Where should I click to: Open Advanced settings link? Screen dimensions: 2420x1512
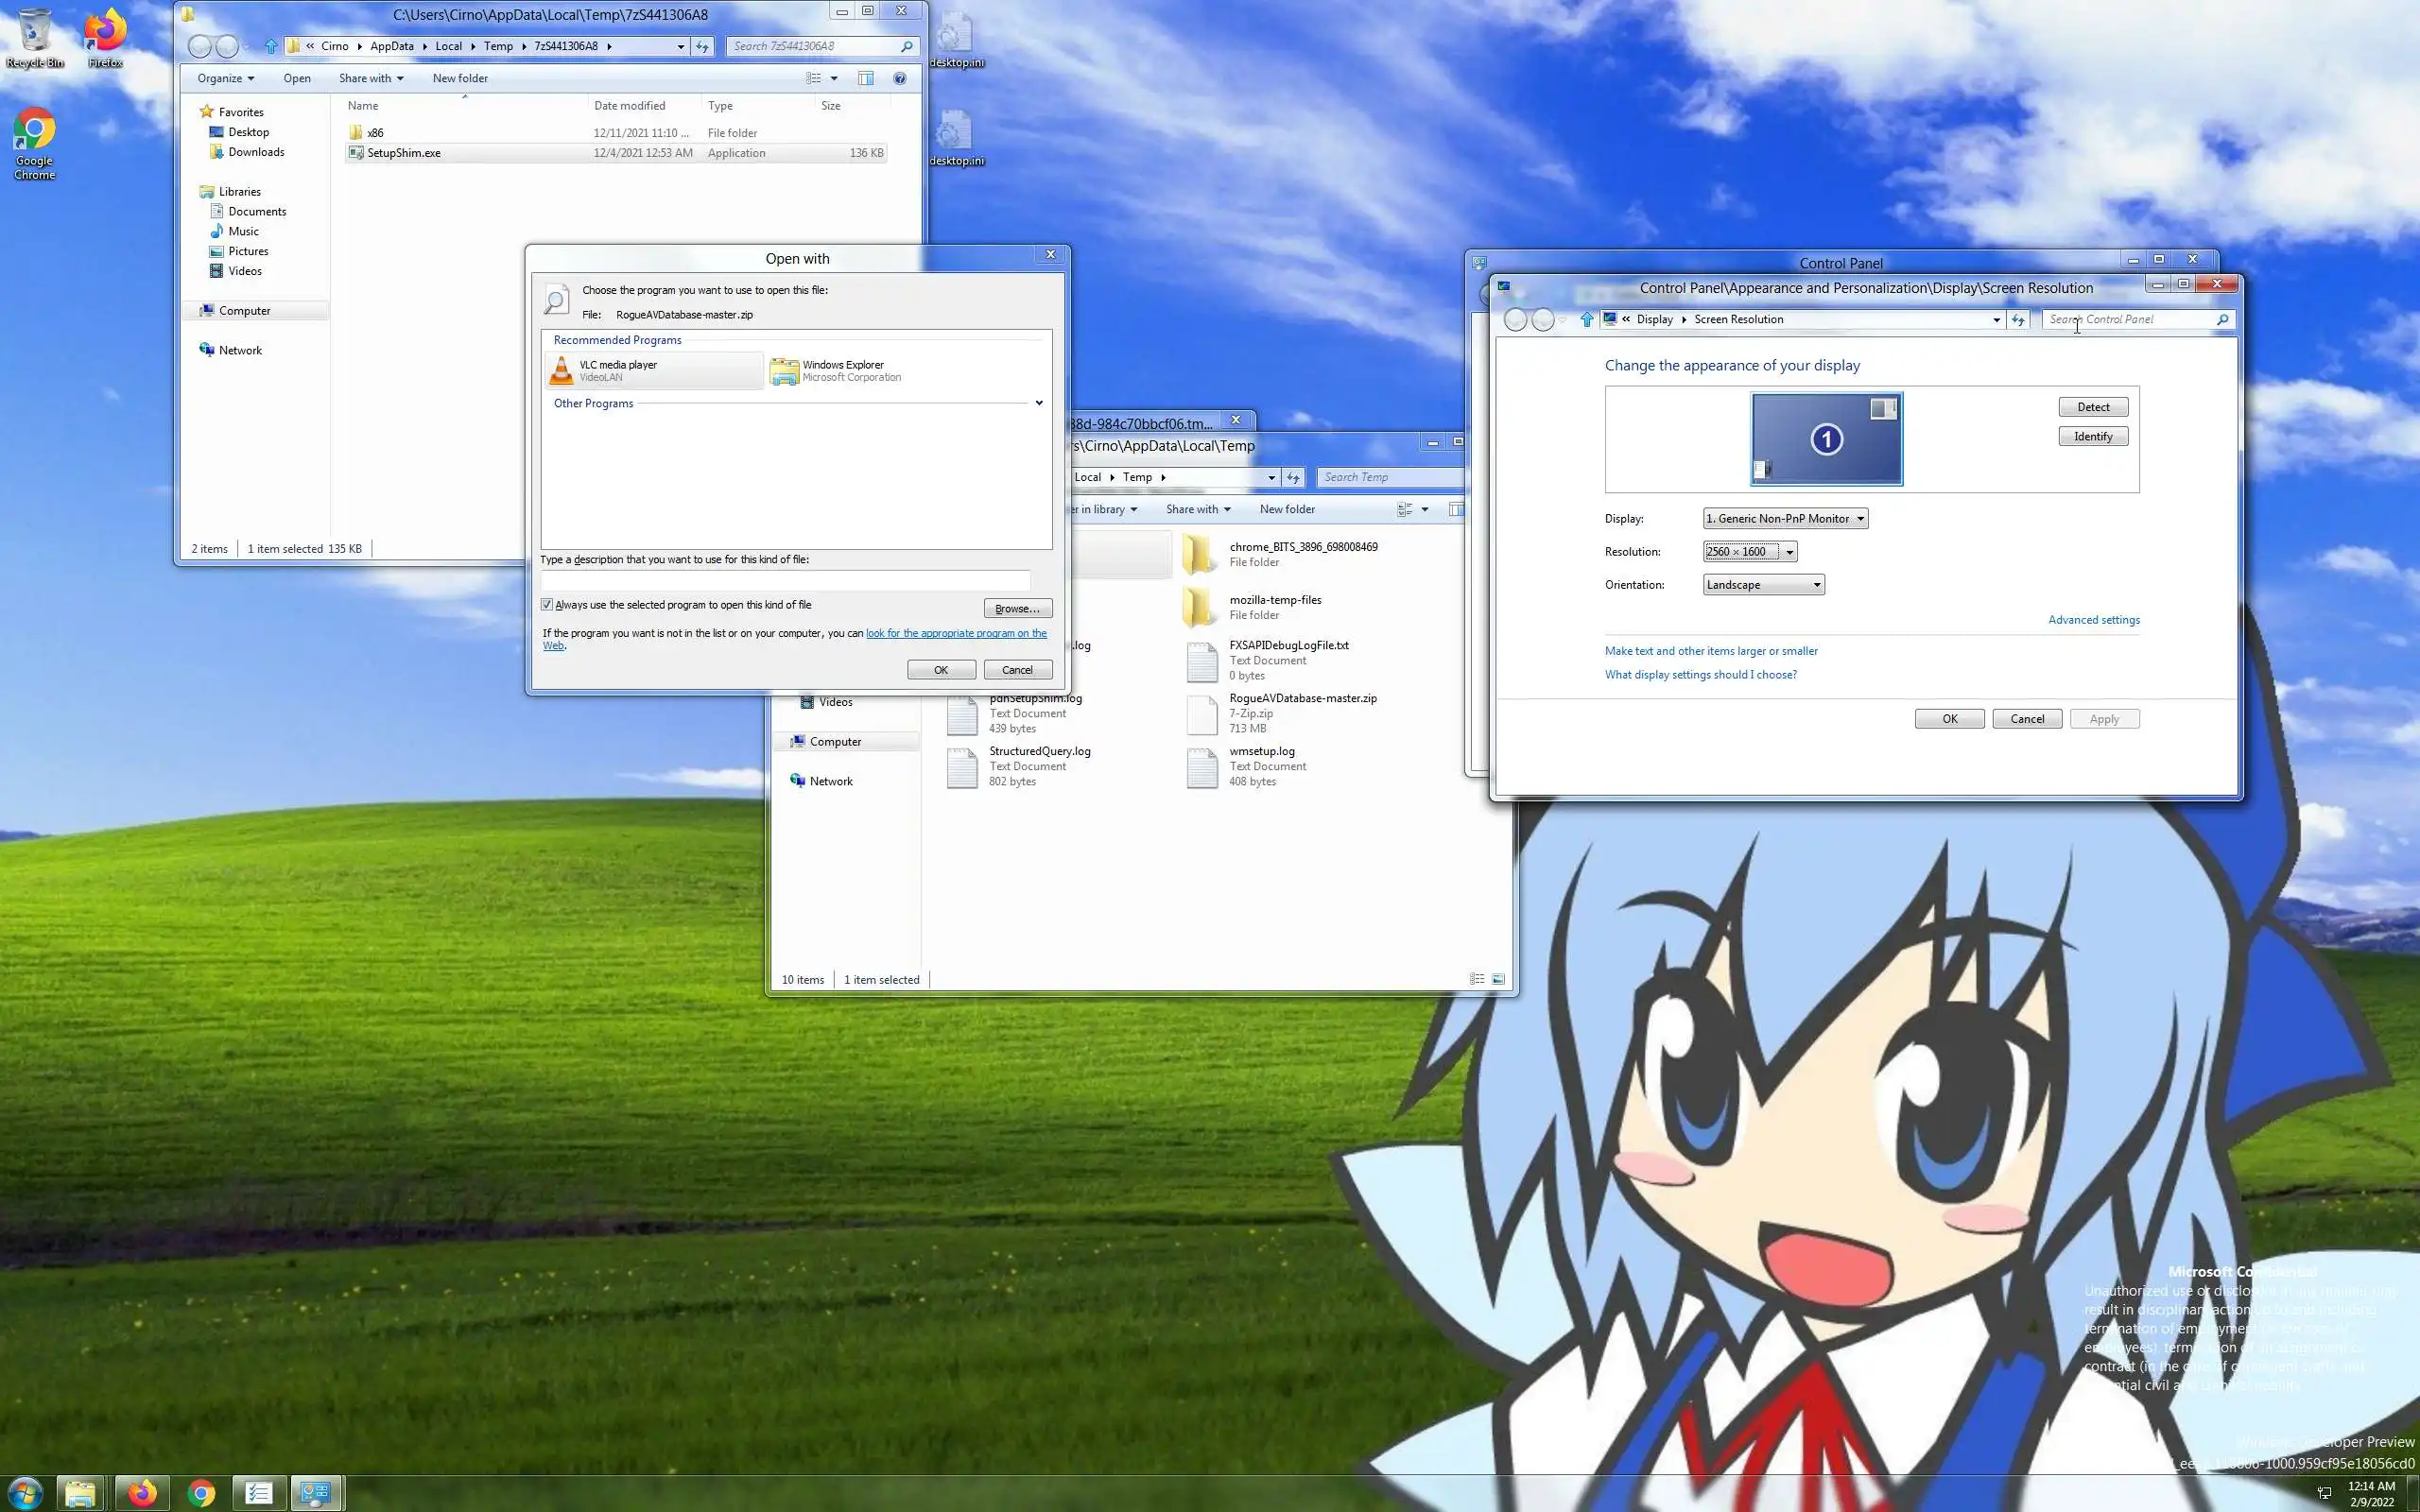pyautogui.click(x=2093, y=620)
